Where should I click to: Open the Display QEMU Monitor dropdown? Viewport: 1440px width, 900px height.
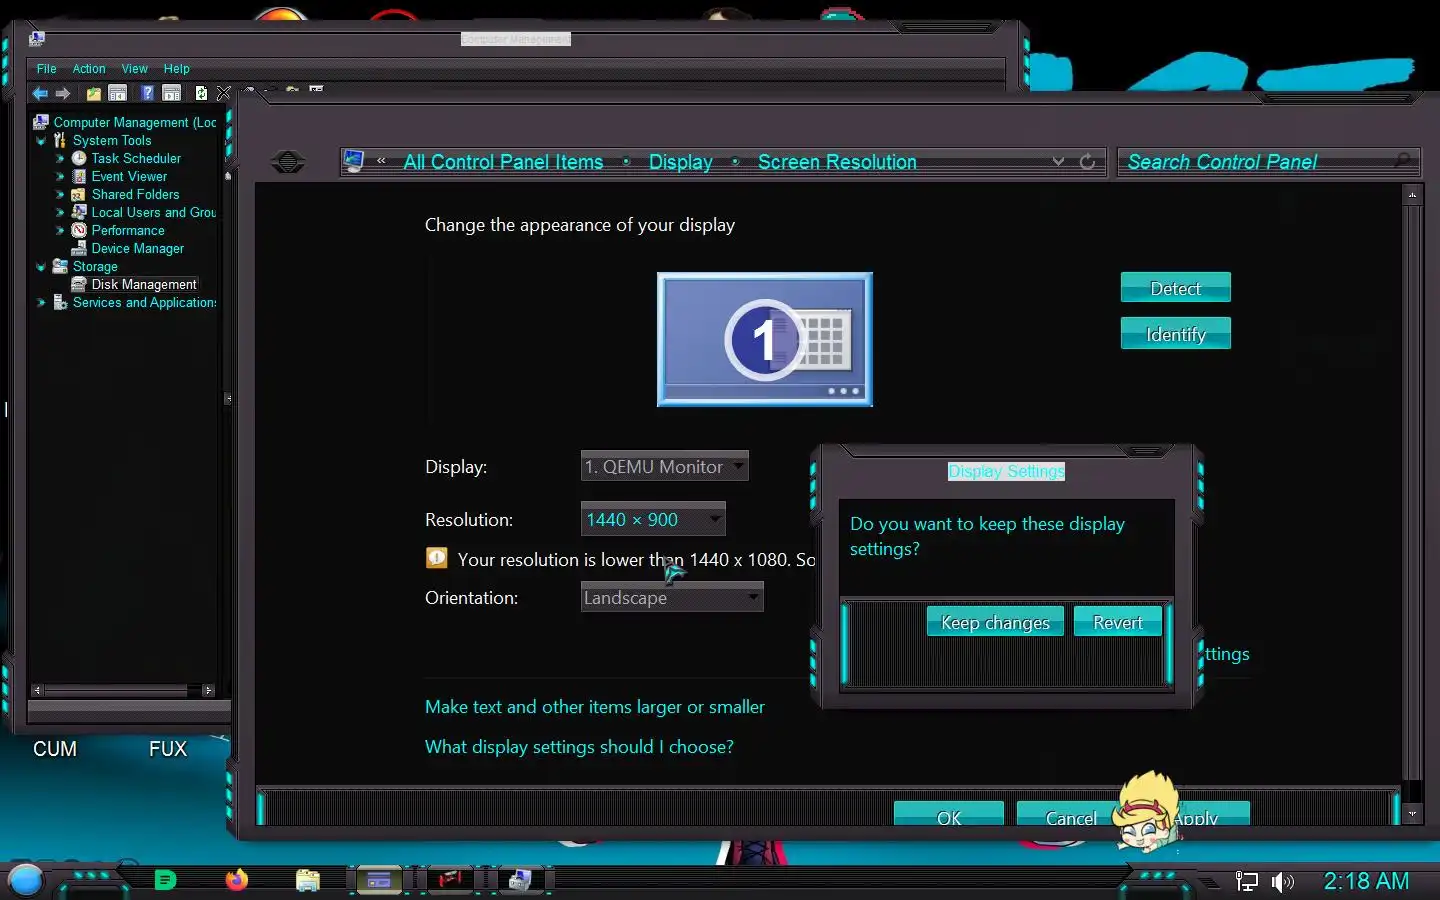(665, 466)
